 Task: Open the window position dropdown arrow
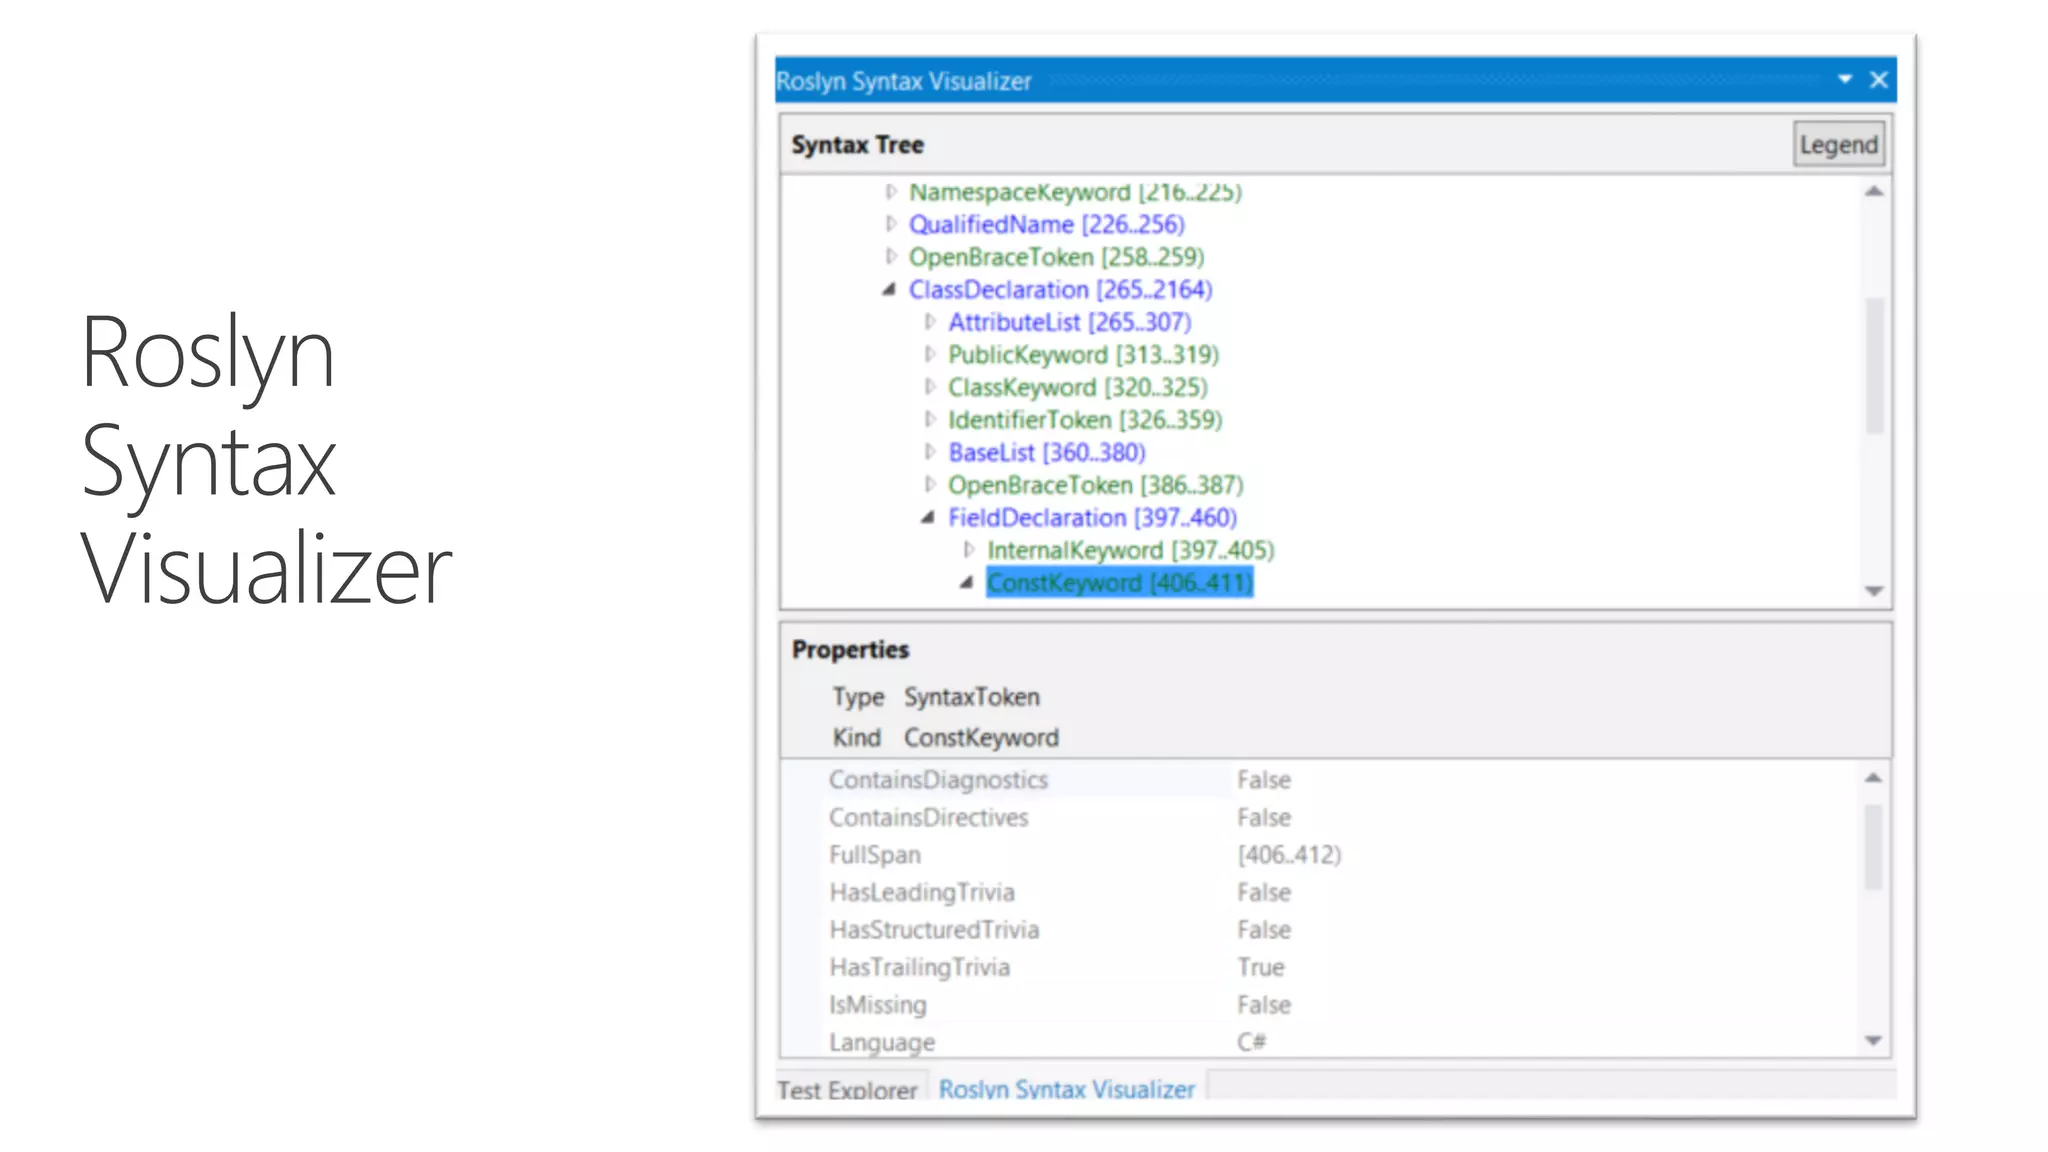click(1844, 79)
